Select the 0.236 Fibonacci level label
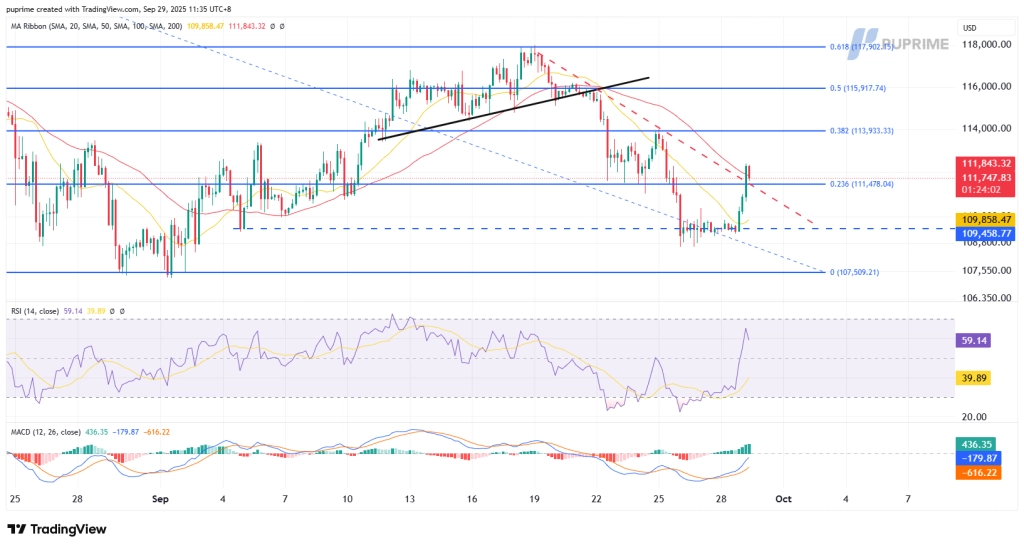Viewport: 1024px width, 548px height. pos(871,184)
